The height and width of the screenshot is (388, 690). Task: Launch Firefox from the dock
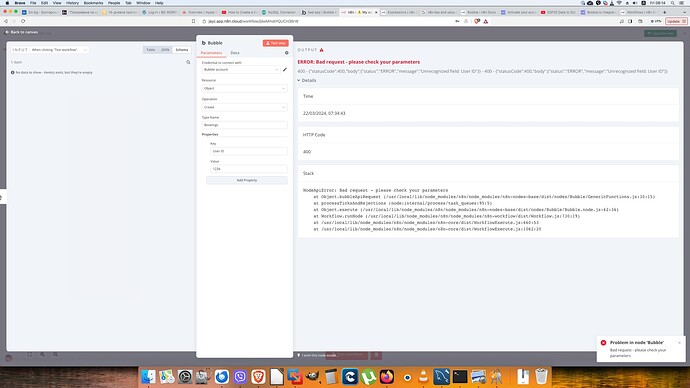pyautogui.click(x=387, y=377)
